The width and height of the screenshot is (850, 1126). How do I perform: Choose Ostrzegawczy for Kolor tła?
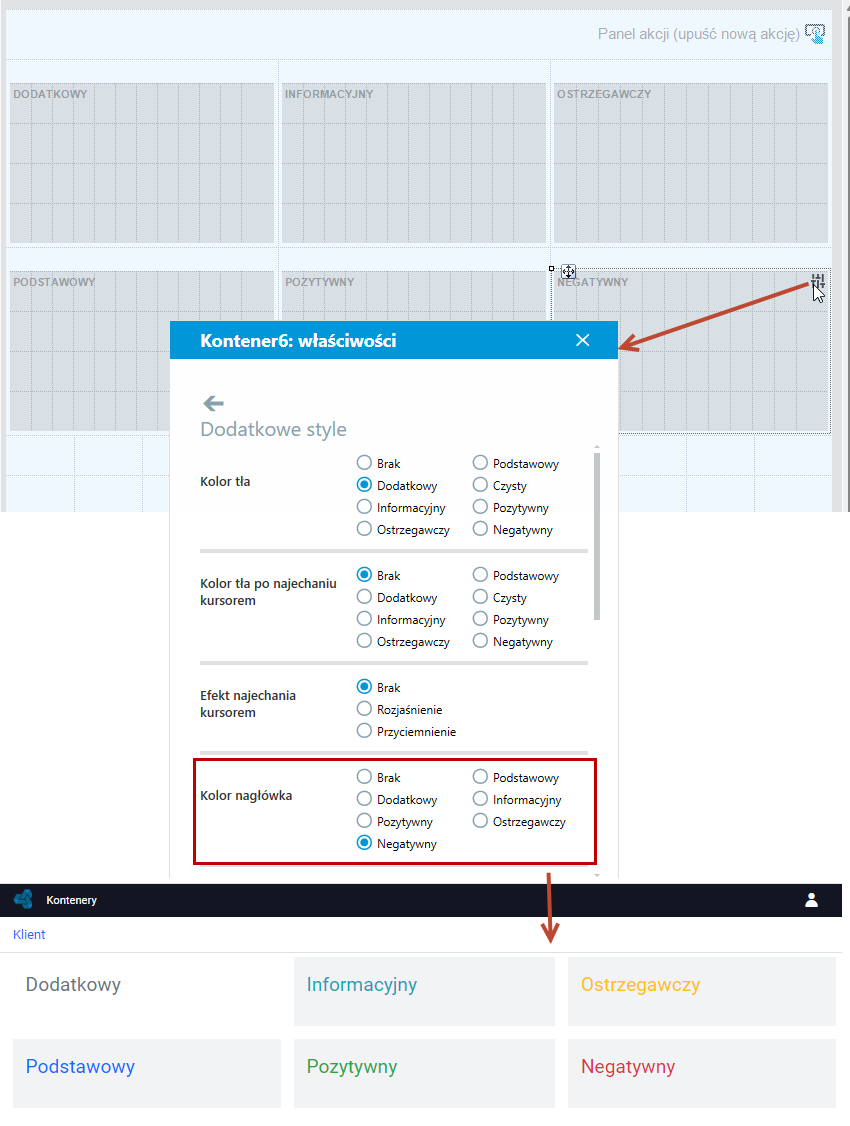(365, 529)
